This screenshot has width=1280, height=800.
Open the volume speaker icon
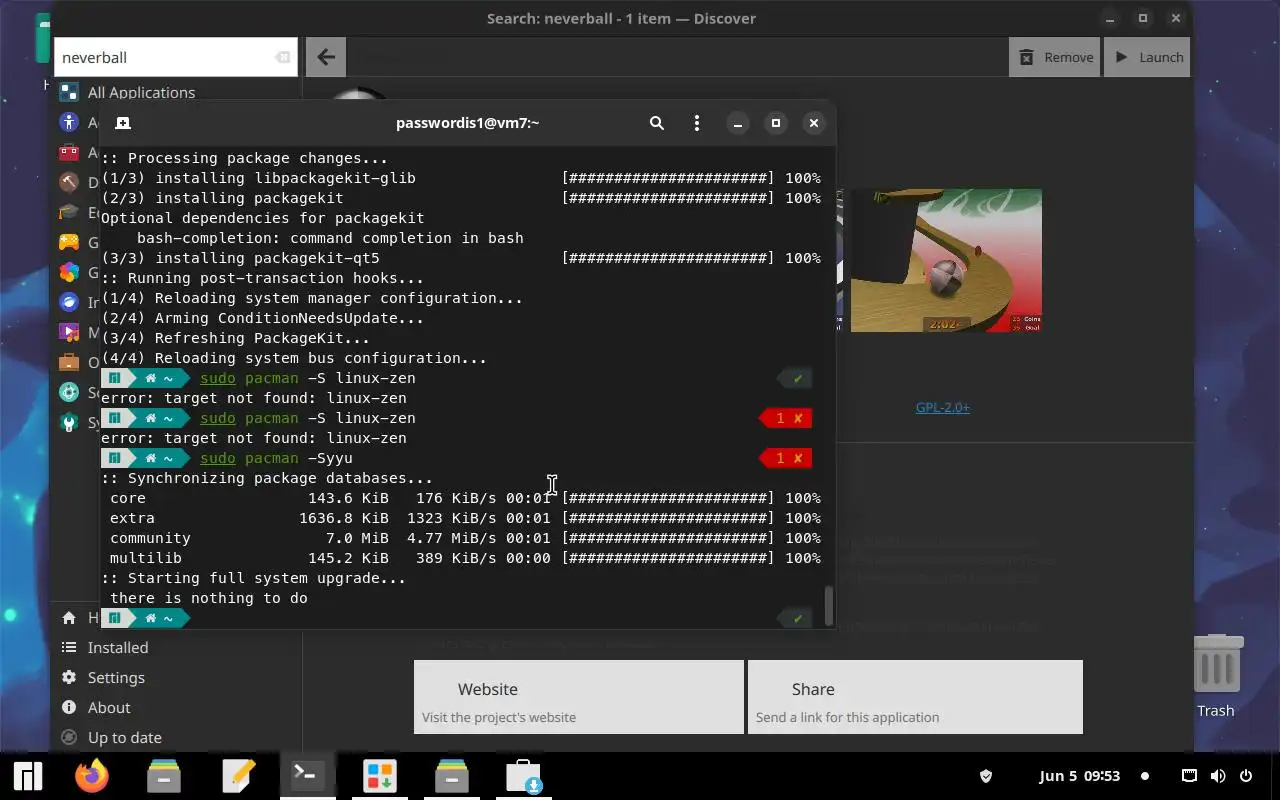coord(1217,776)
